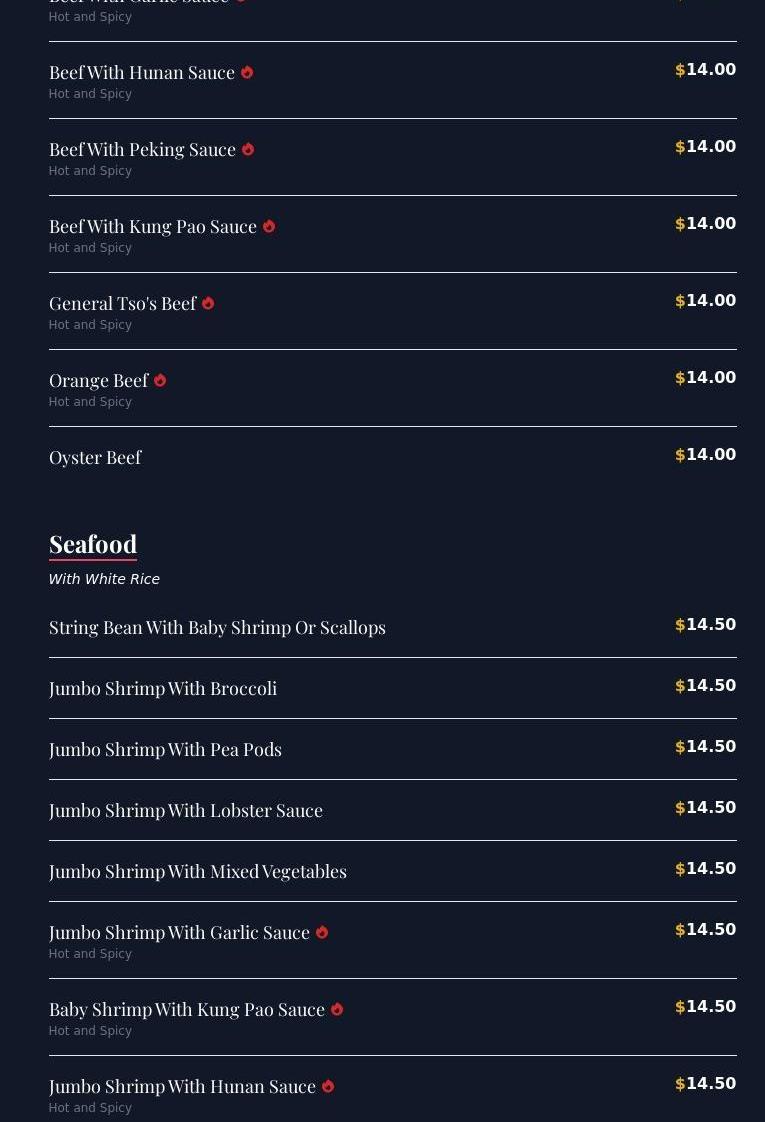Screen dimensions: 765x1122
Task: Click the spicy icon beside Baby Shrimp With Kung Pao Sauce
Action: click(337, 1010)
